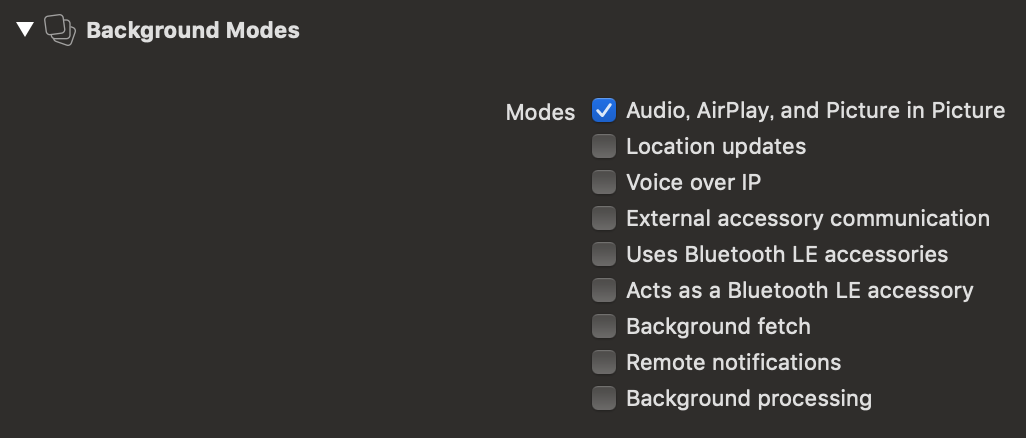Collapse the Background Modes disclosure triangle

coord(26,29)
